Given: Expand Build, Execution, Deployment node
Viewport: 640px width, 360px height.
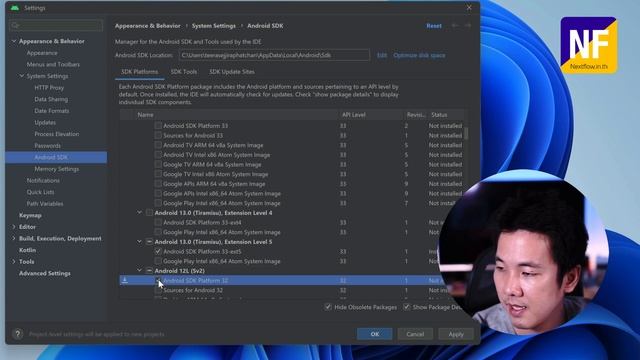Looking at the screenshot, I should point(14,238).
